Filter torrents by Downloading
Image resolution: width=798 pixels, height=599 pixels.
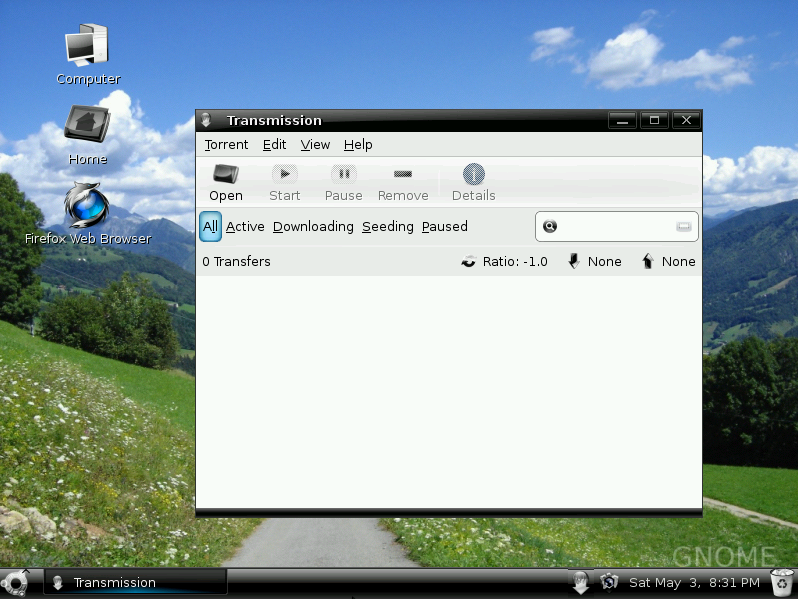pos(313,226)
